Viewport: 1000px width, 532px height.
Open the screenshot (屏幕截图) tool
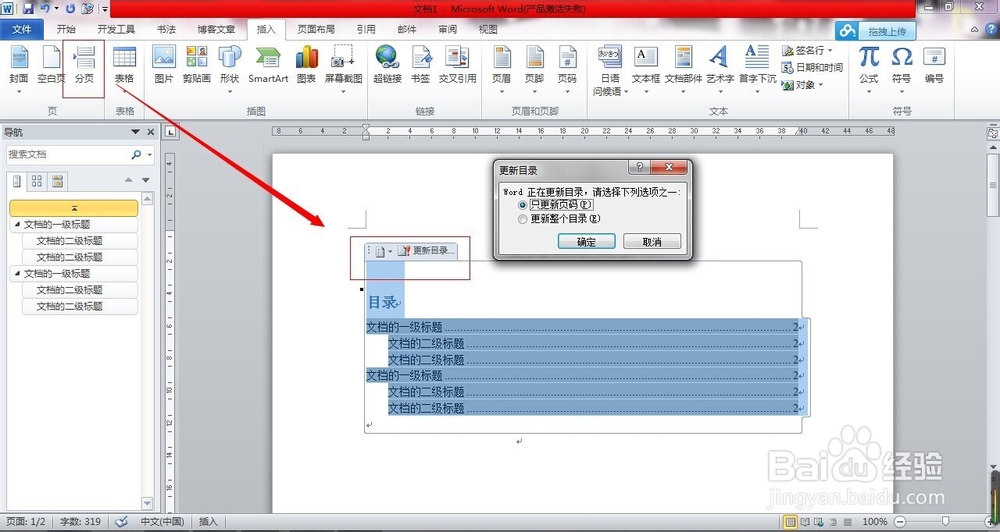pyautogui.click(x=343, y=68)
